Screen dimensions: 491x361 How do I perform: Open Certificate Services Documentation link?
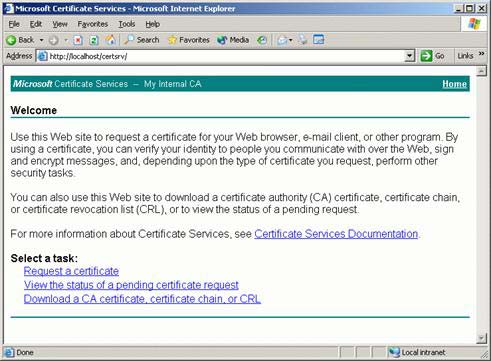(x=336, y=234)
